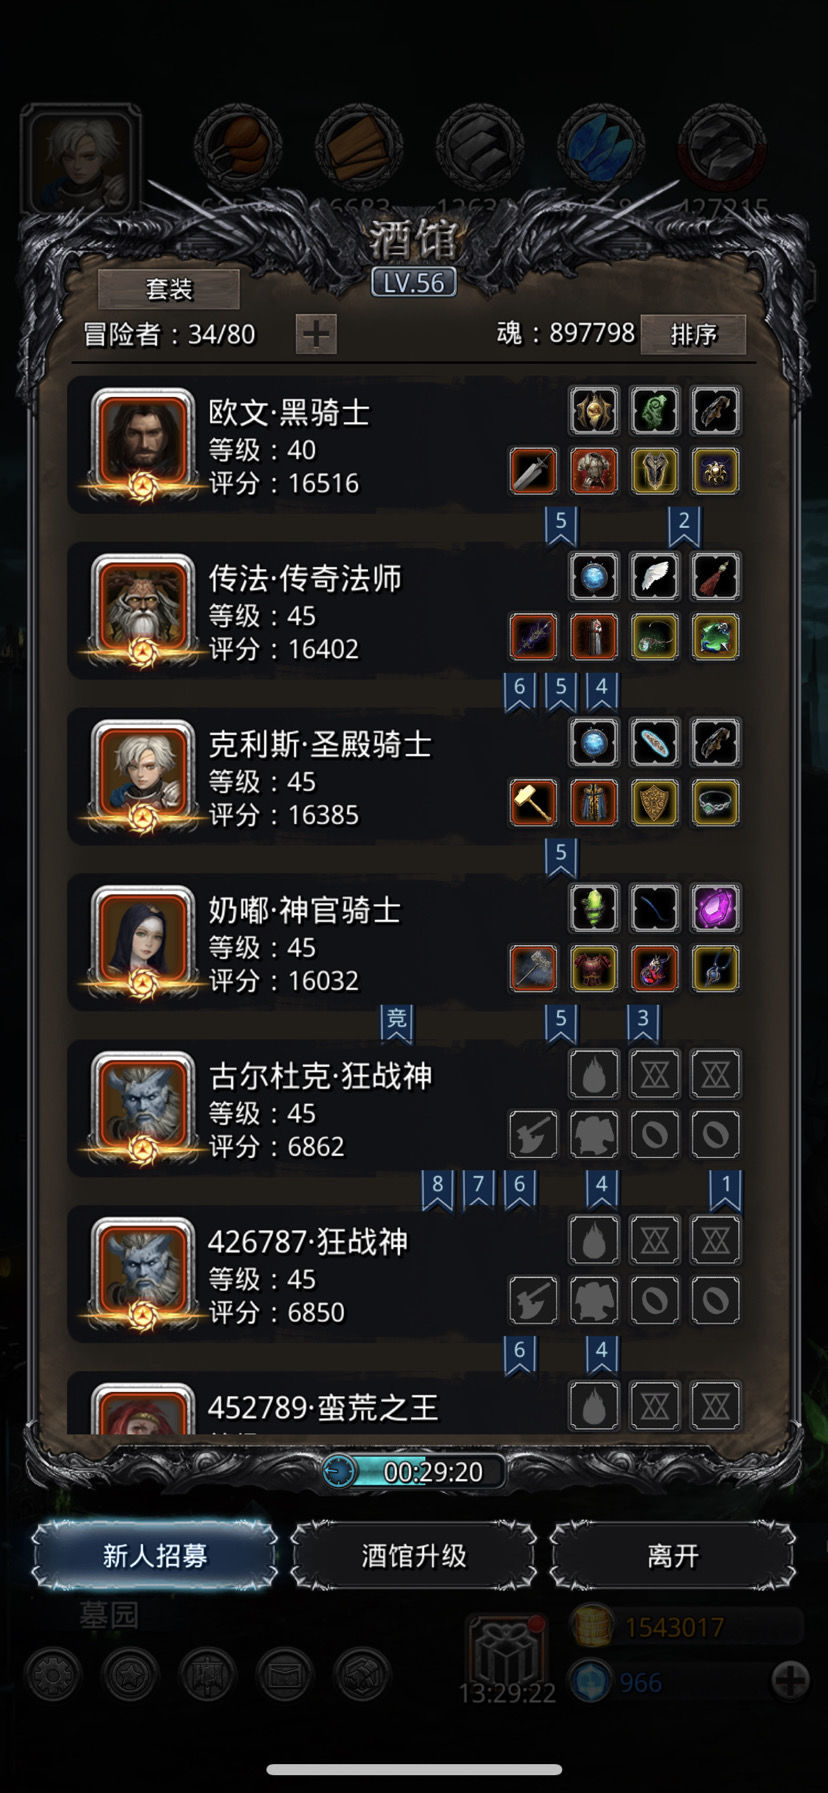Image resolution: width=828 pixels, height=1793 pixels.
Task: Click the 竞 flag above 古尔杜克
Action: [397, 1021]
